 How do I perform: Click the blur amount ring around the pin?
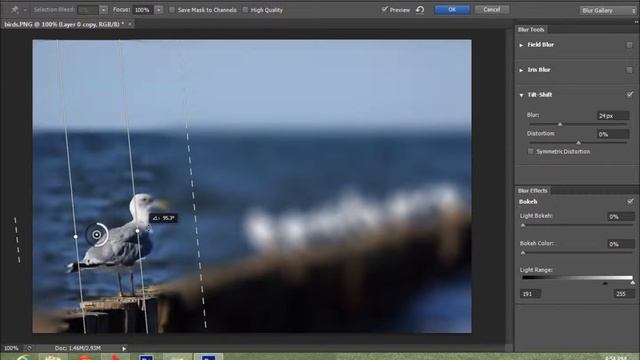(98, 235)
